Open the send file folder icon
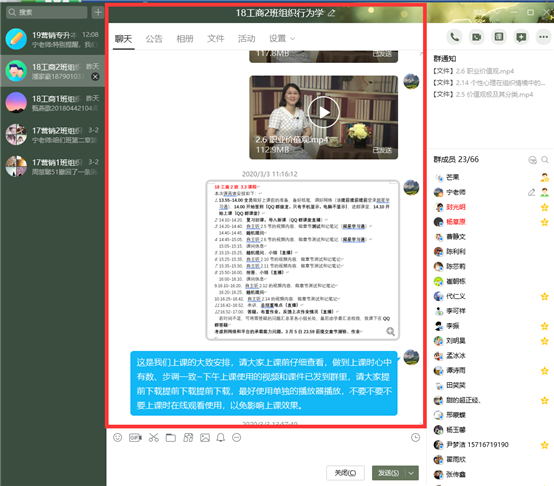Viewport: 554px width, 486px height. pyautogui.click(x=171, y=438)
